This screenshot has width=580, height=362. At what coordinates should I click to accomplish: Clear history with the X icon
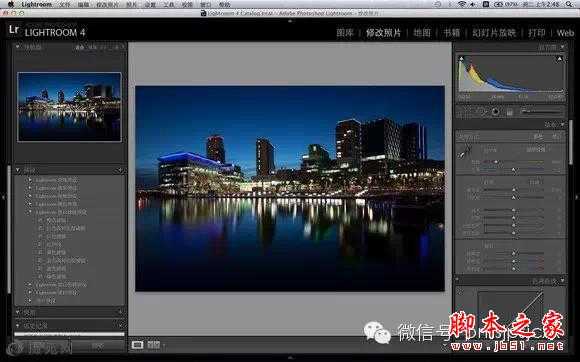[119, 325]
